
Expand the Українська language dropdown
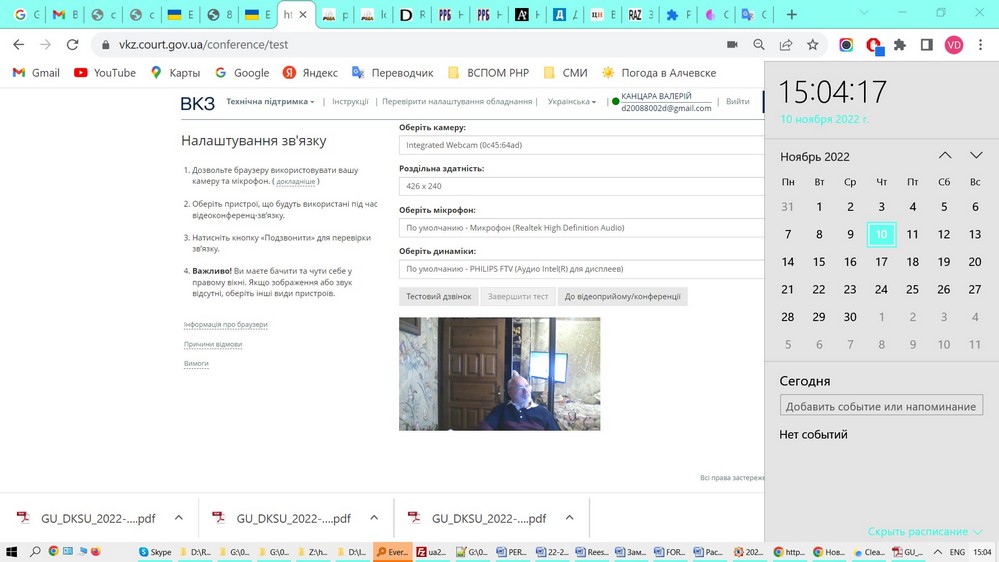click(x=571, y=101)
